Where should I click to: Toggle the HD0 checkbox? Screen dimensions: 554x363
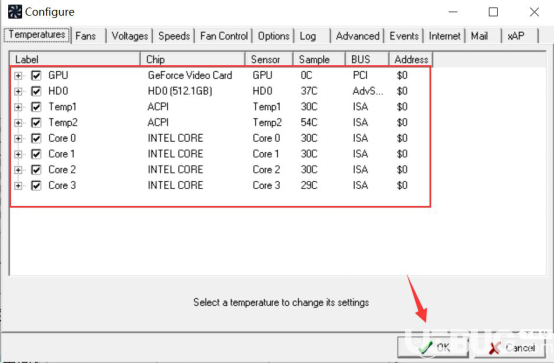[36, 91]
